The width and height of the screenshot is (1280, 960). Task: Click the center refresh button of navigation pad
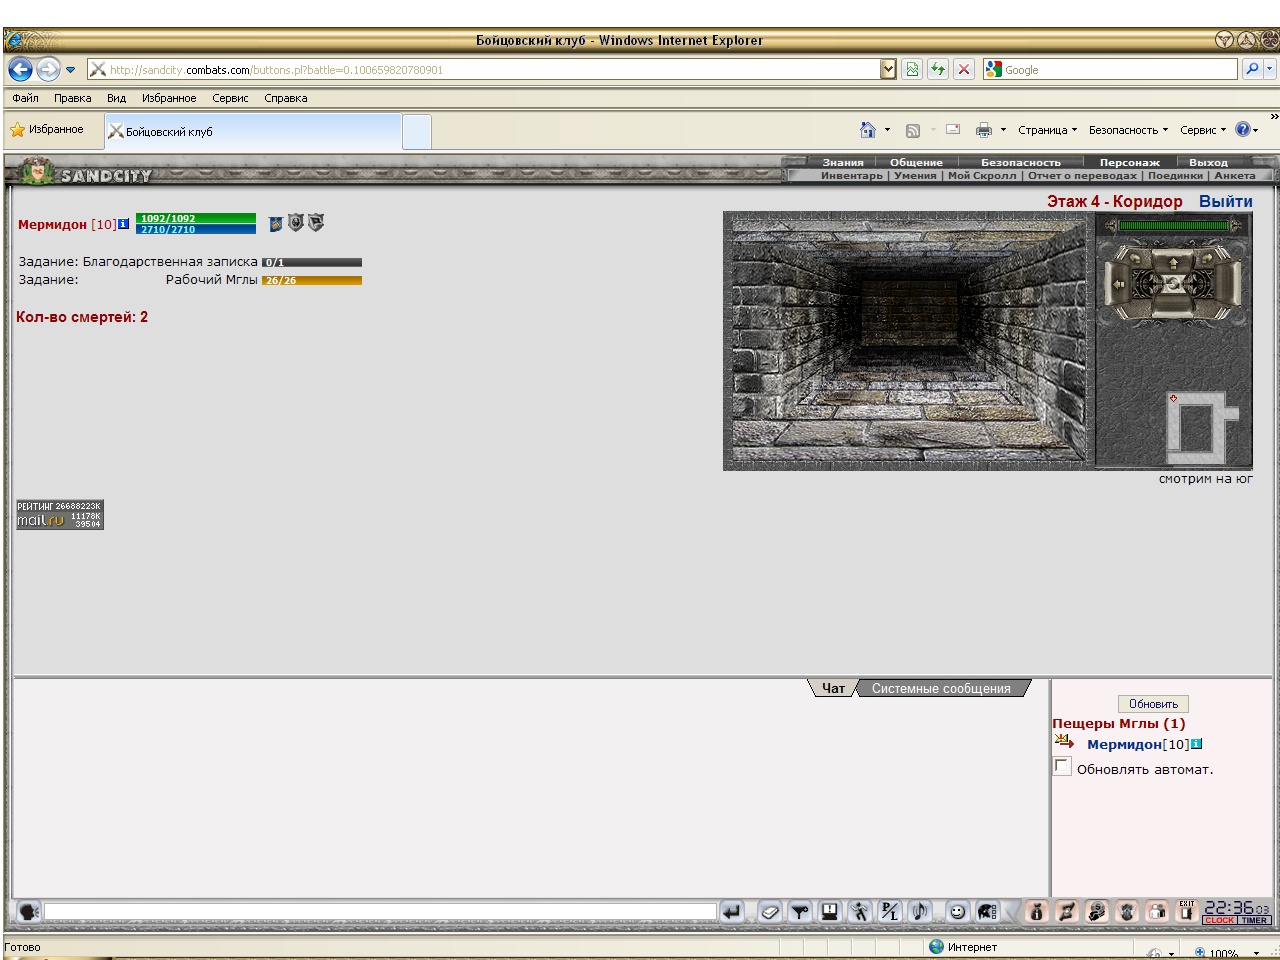click(1173, 284)
